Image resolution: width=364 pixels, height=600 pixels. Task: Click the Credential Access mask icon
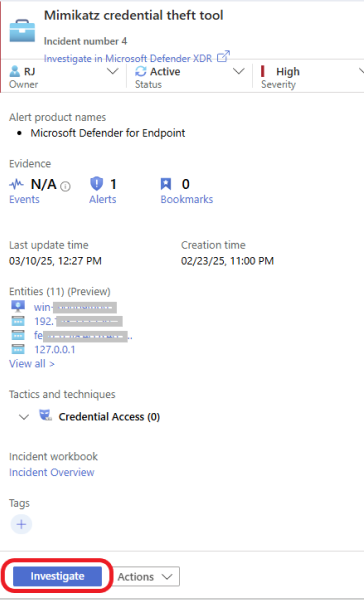[46, 415]
